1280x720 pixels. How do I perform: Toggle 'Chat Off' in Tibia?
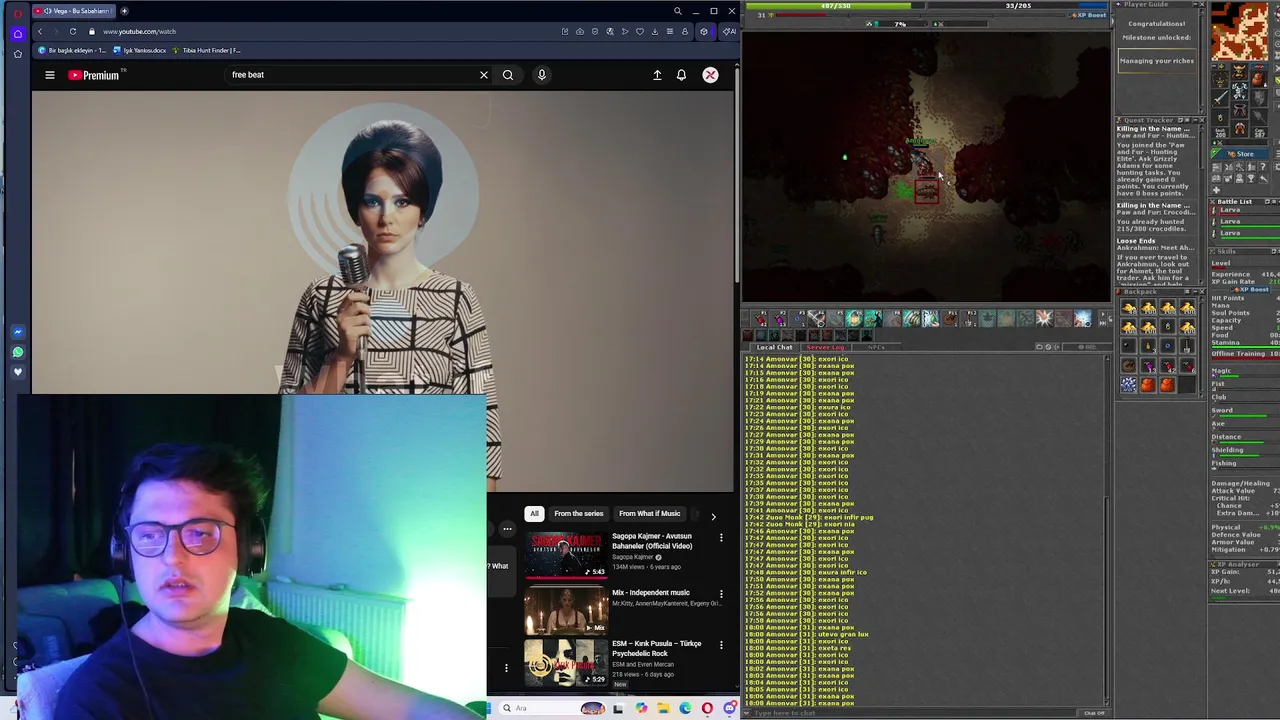[1095, 713]
